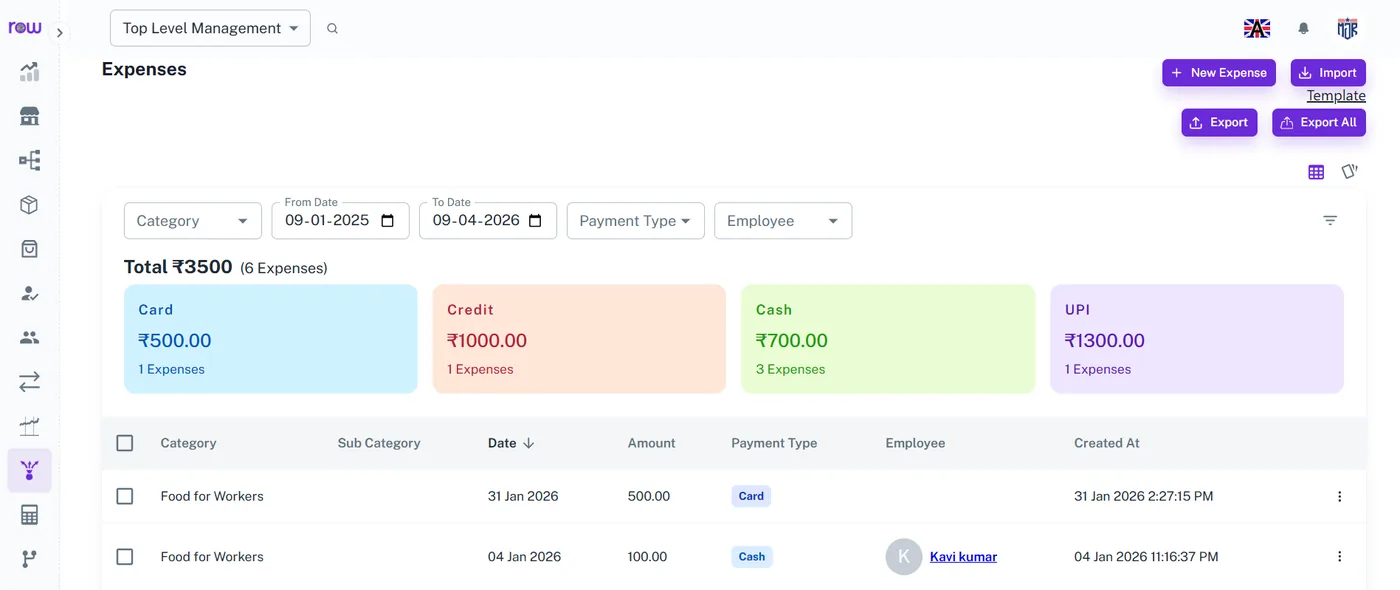Click the Export button
1400x590 pixels.
point(1219,122)
